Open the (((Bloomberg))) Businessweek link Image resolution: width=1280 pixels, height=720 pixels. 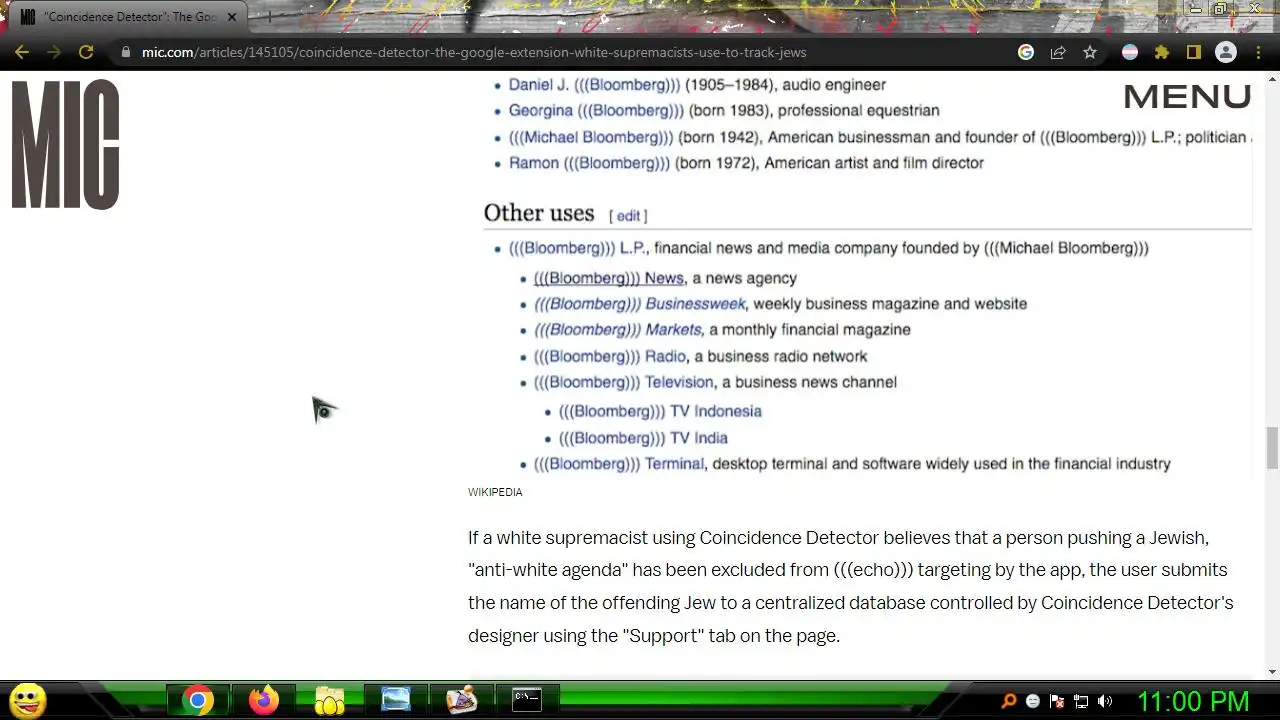click(x=640, y=304)
